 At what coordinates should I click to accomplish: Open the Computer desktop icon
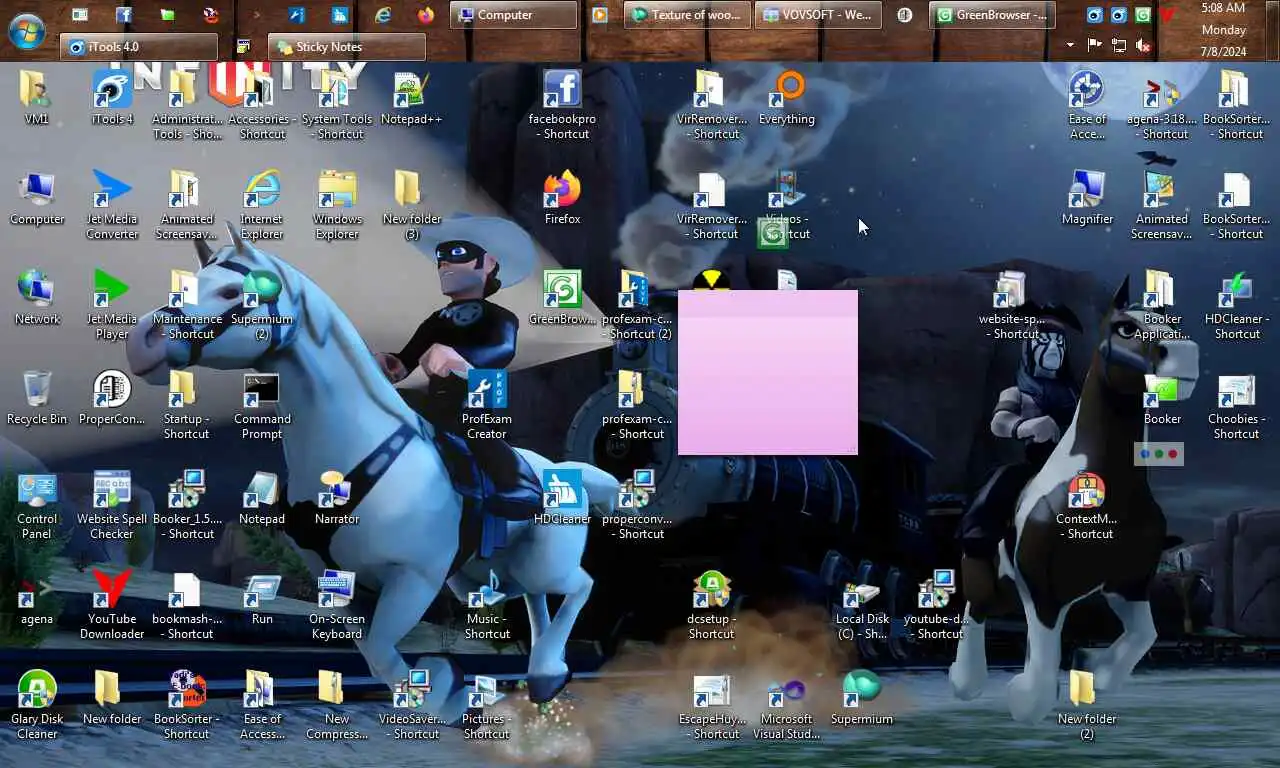pos(37,198)
